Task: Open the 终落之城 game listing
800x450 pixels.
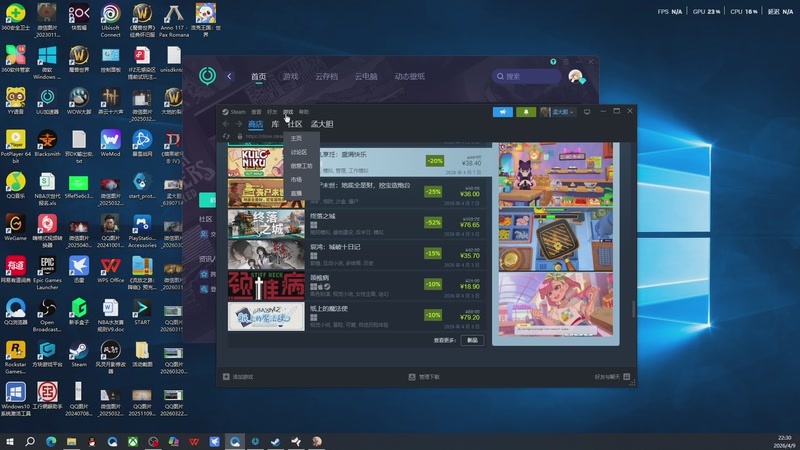Action: tap(357, 223)
